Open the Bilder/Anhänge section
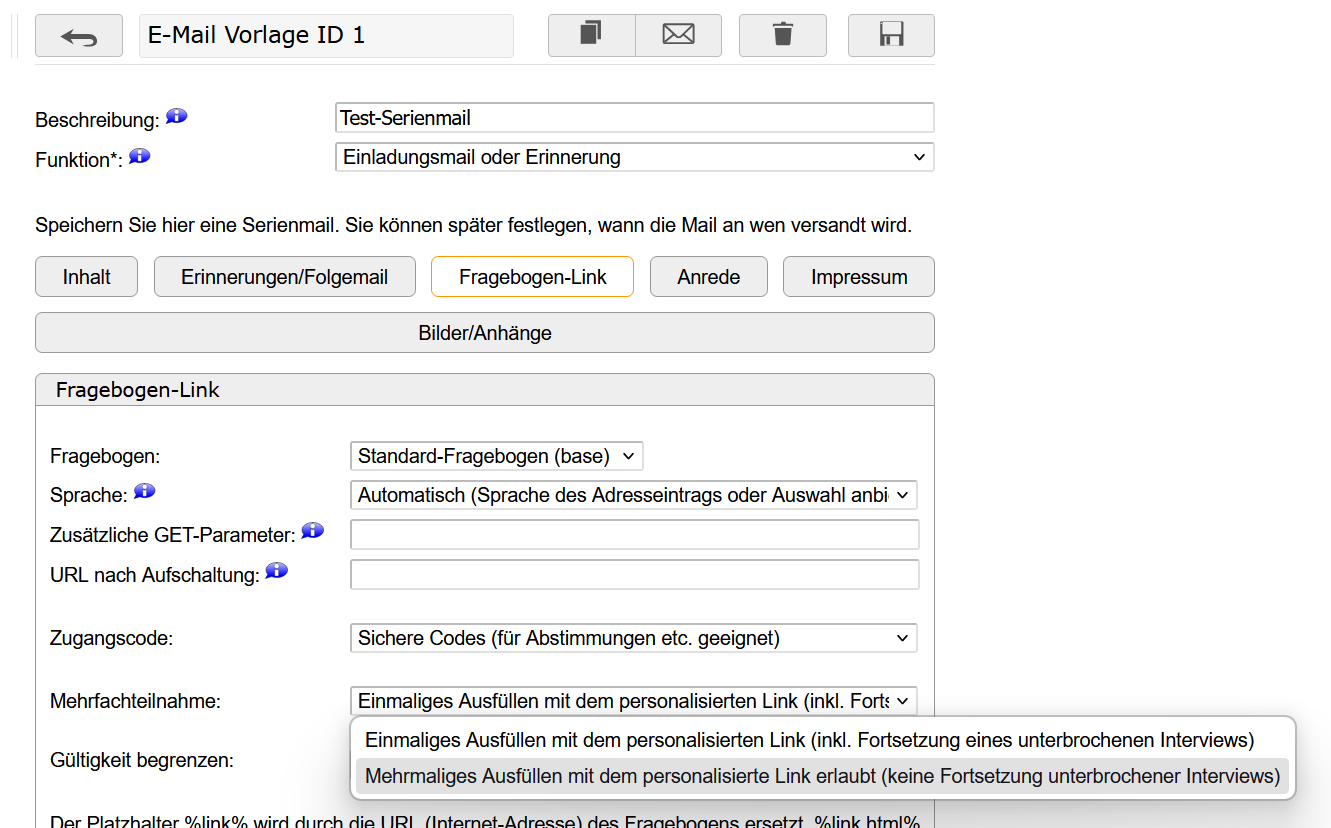The width and height of the screenshot is (1331, 828). 484,332
